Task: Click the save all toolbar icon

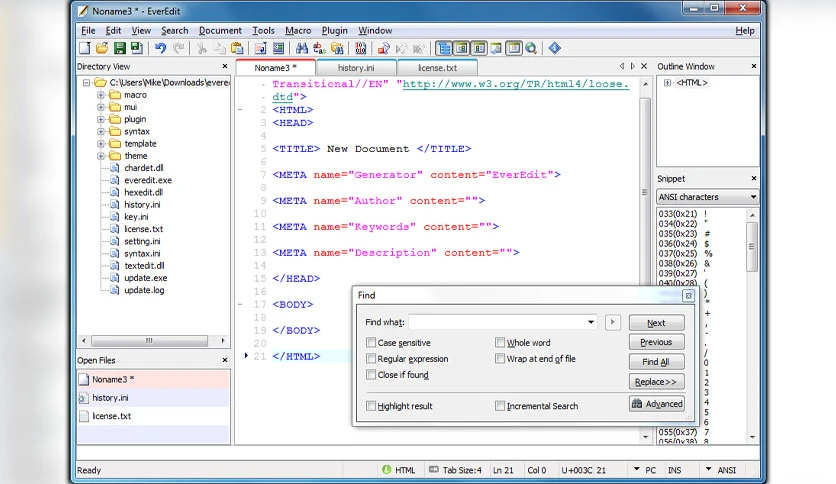Action: (x=137, y=48)
